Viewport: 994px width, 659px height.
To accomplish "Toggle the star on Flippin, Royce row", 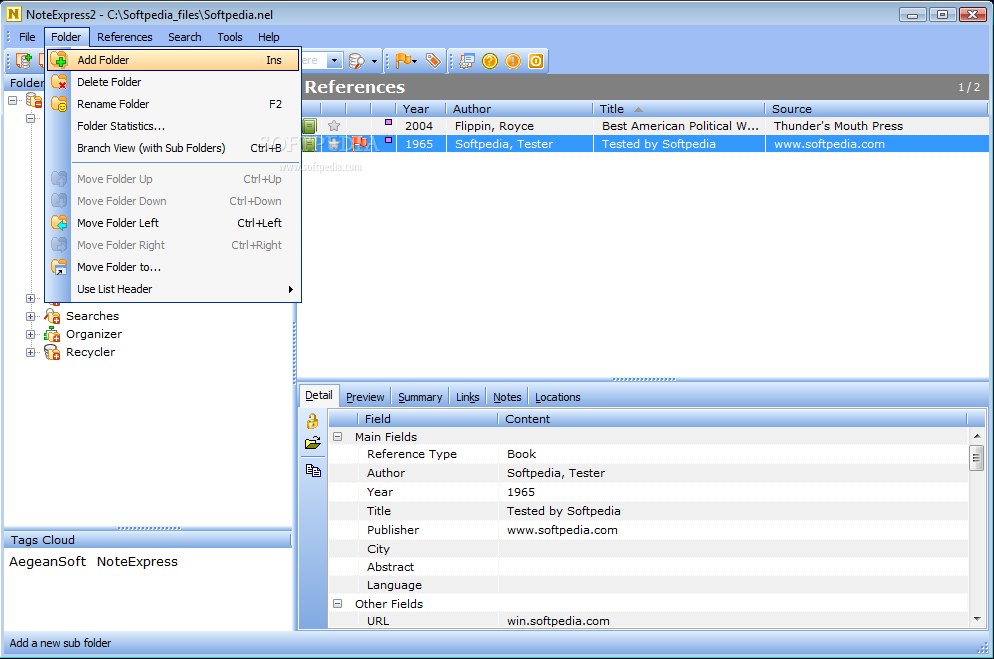I will [x=334, y=126].
